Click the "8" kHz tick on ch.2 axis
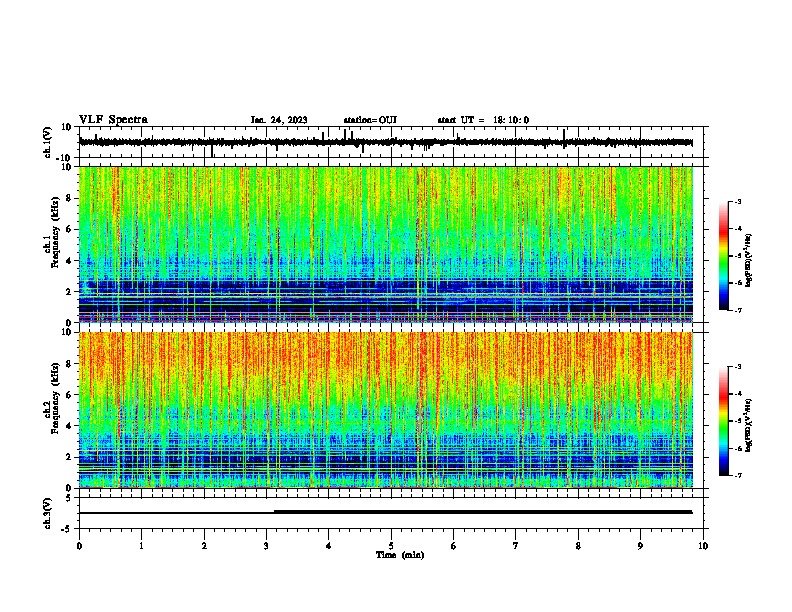Image resolution: width=792 pixels, height=612 pixels. click(69, 364)
